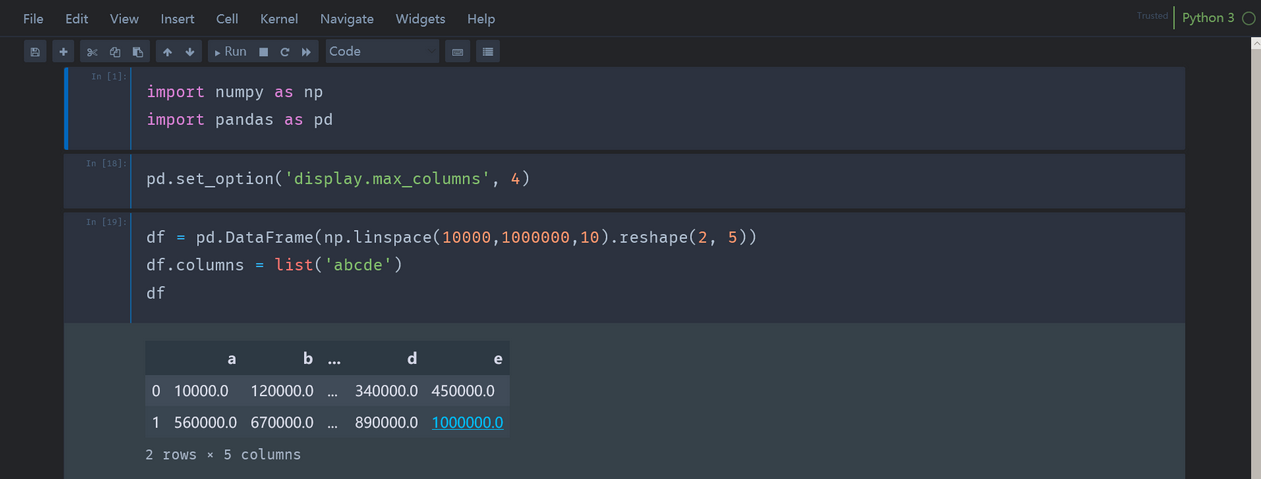
Task: Restart and run all cells icon
Action: click(x=306, y=52)
